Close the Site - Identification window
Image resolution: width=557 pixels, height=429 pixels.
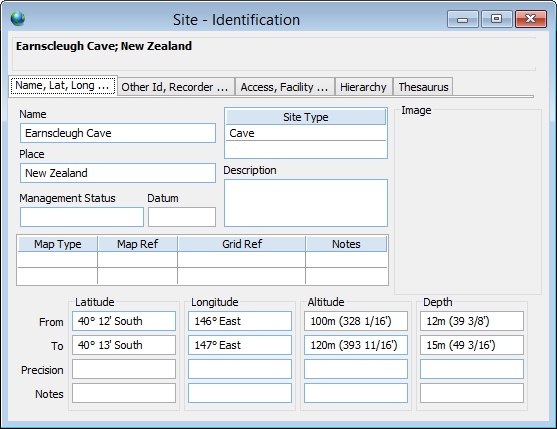tap(531, 19)
